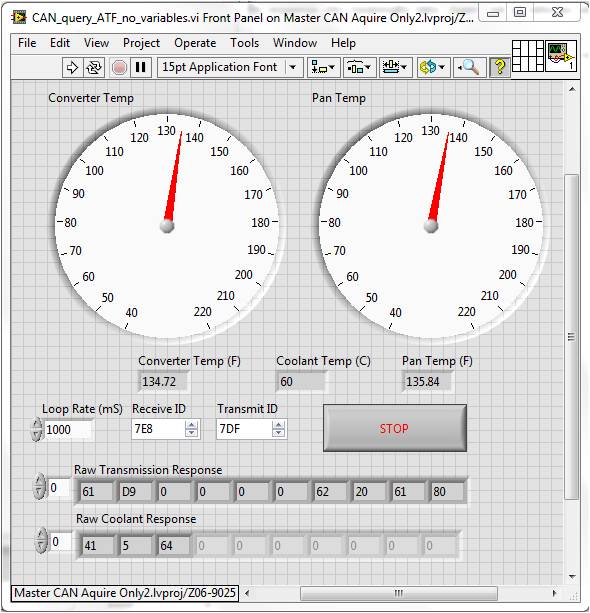
Task: Click Raw Transmission Response index stepper
Action: point(39,486)
